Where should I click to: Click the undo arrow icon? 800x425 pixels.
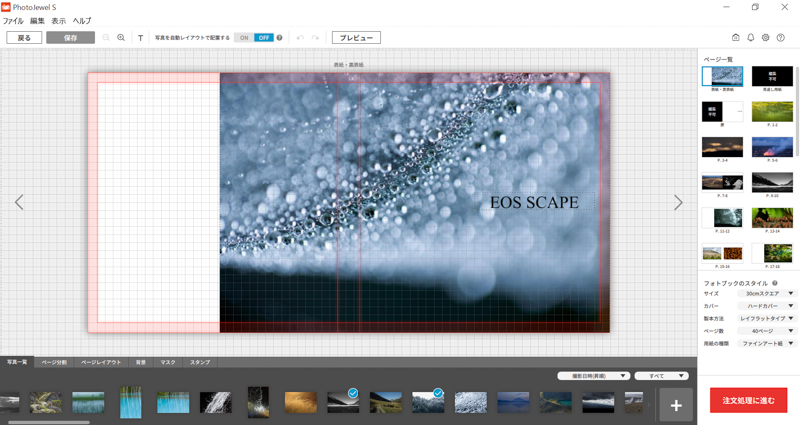pyautogui.click(x=300, y=38)
